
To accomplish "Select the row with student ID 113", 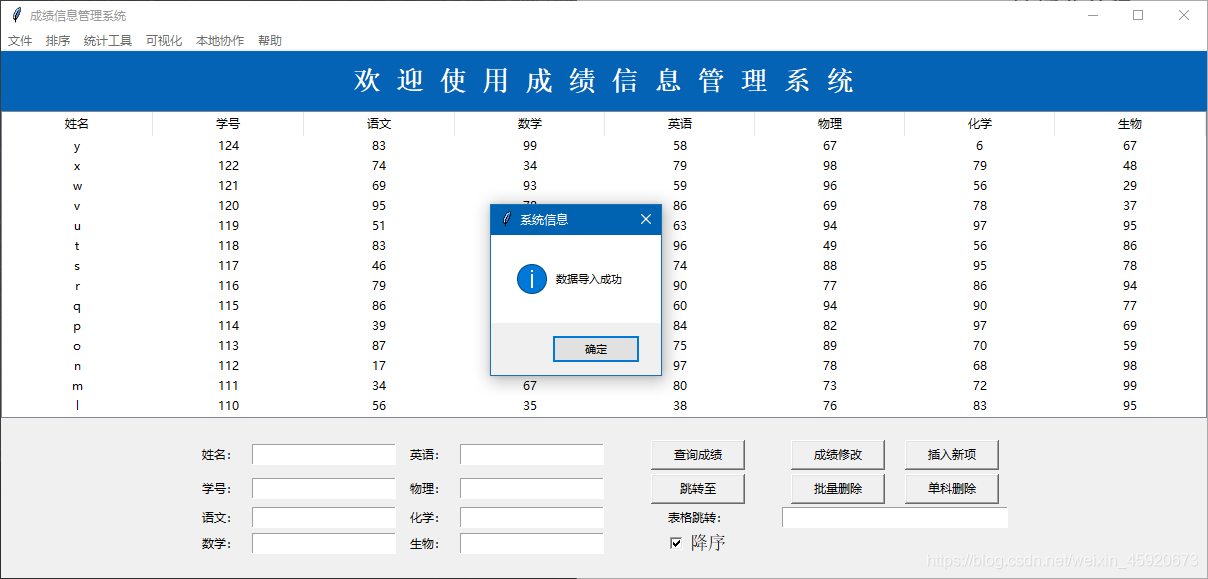I will click(604, 346).
